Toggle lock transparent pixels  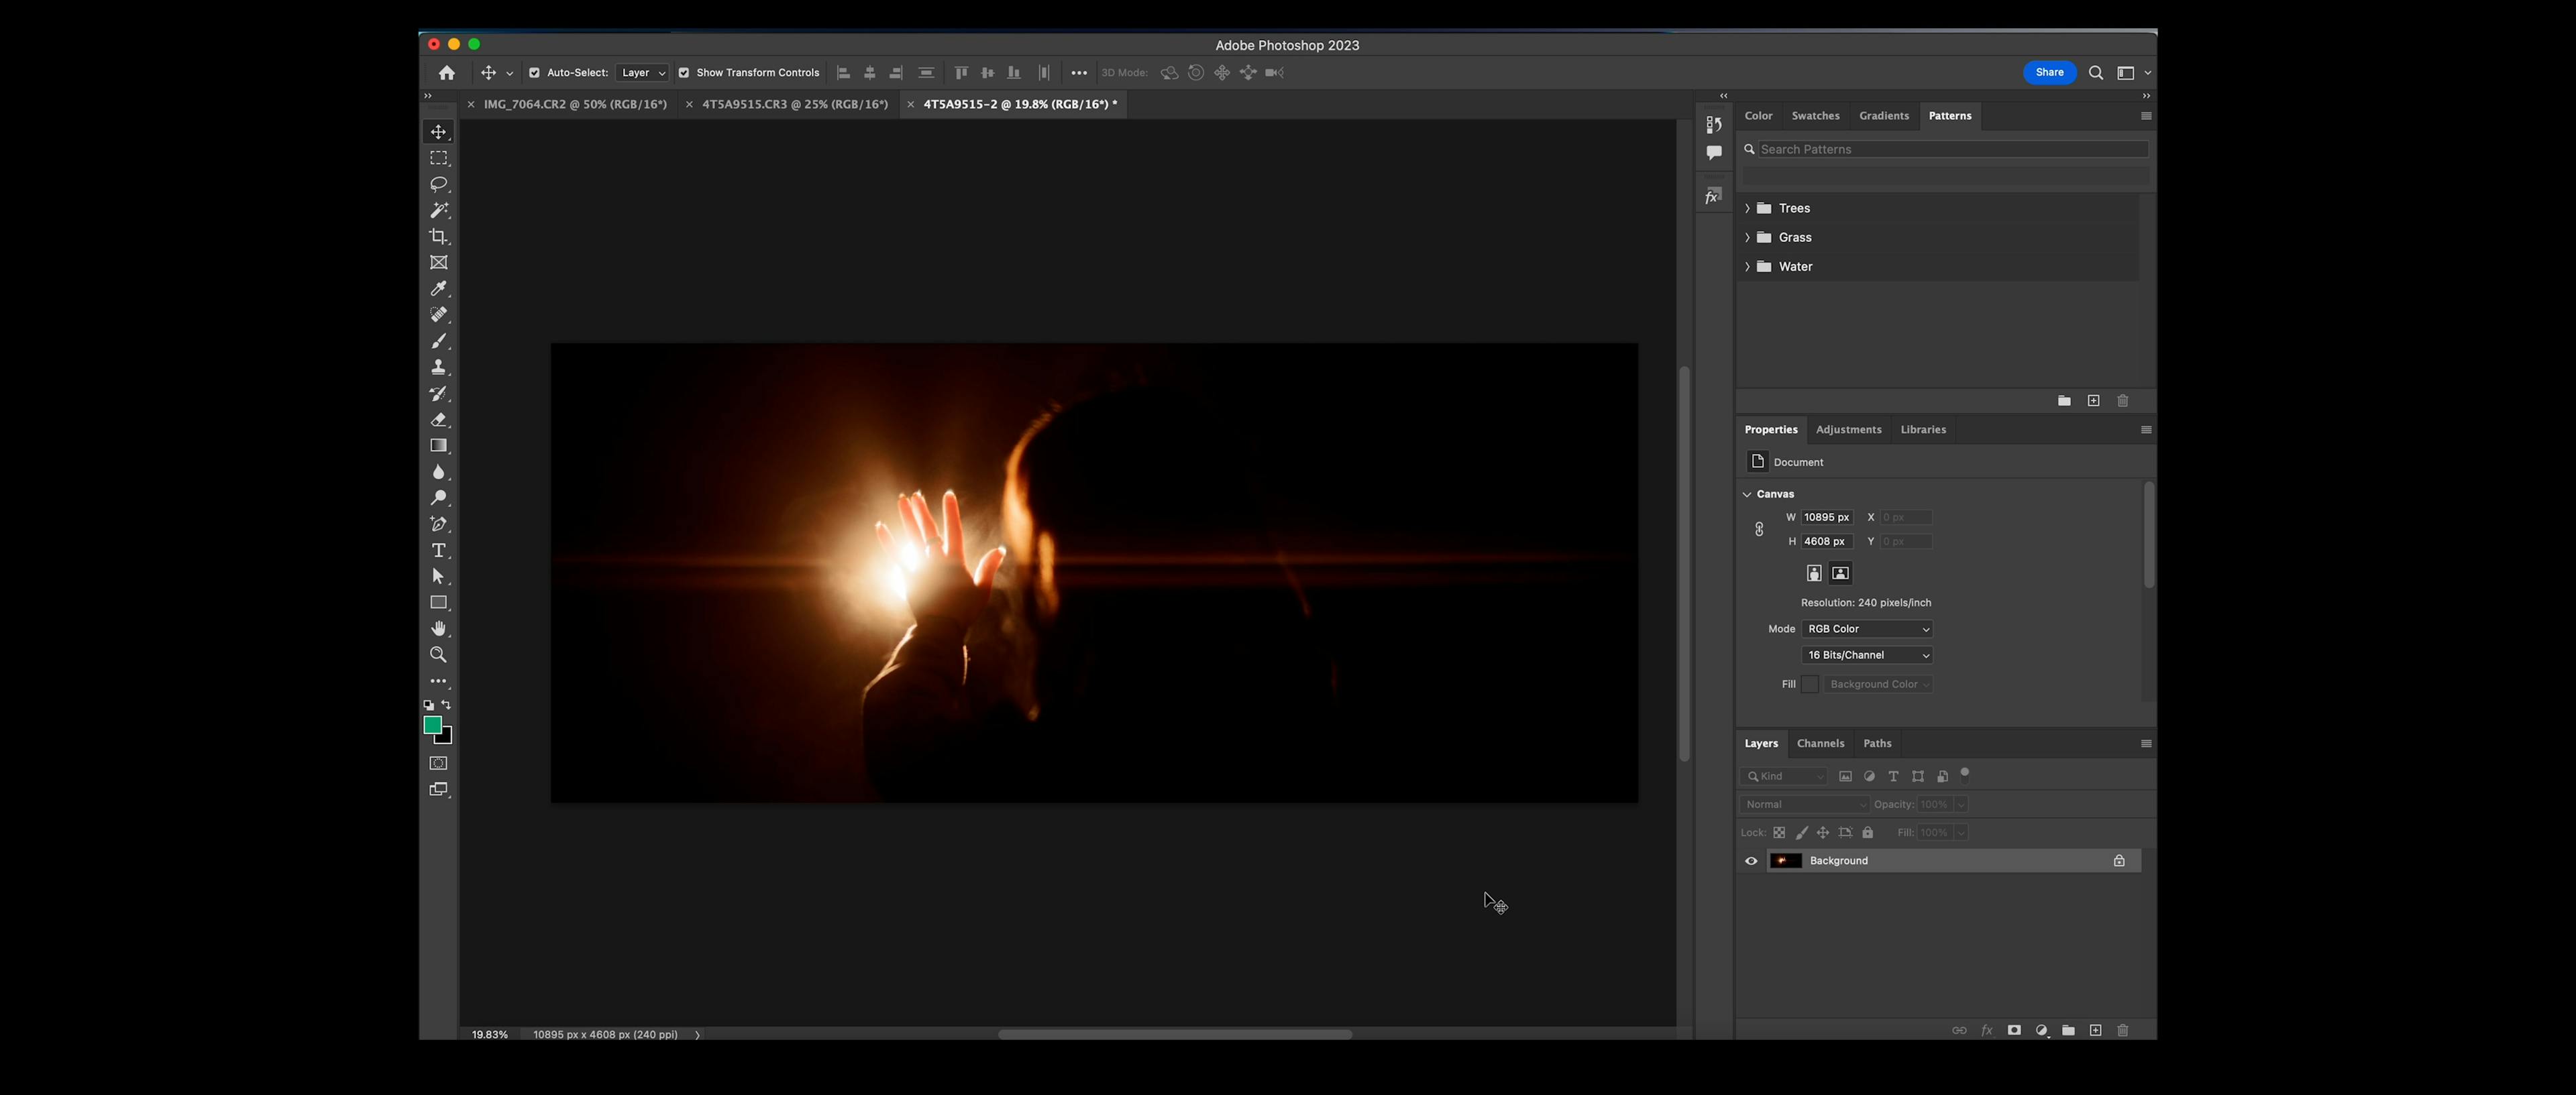[1779, 832]
